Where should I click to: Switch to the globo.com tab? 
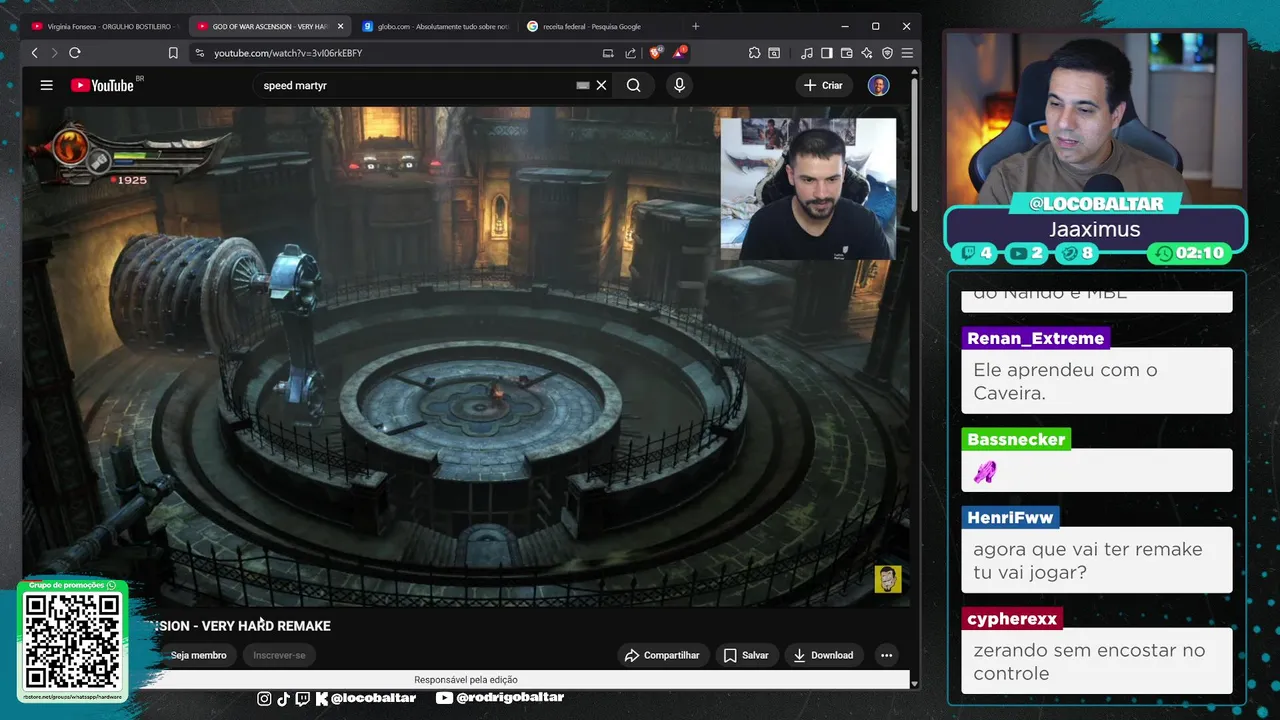coord(434,26)
